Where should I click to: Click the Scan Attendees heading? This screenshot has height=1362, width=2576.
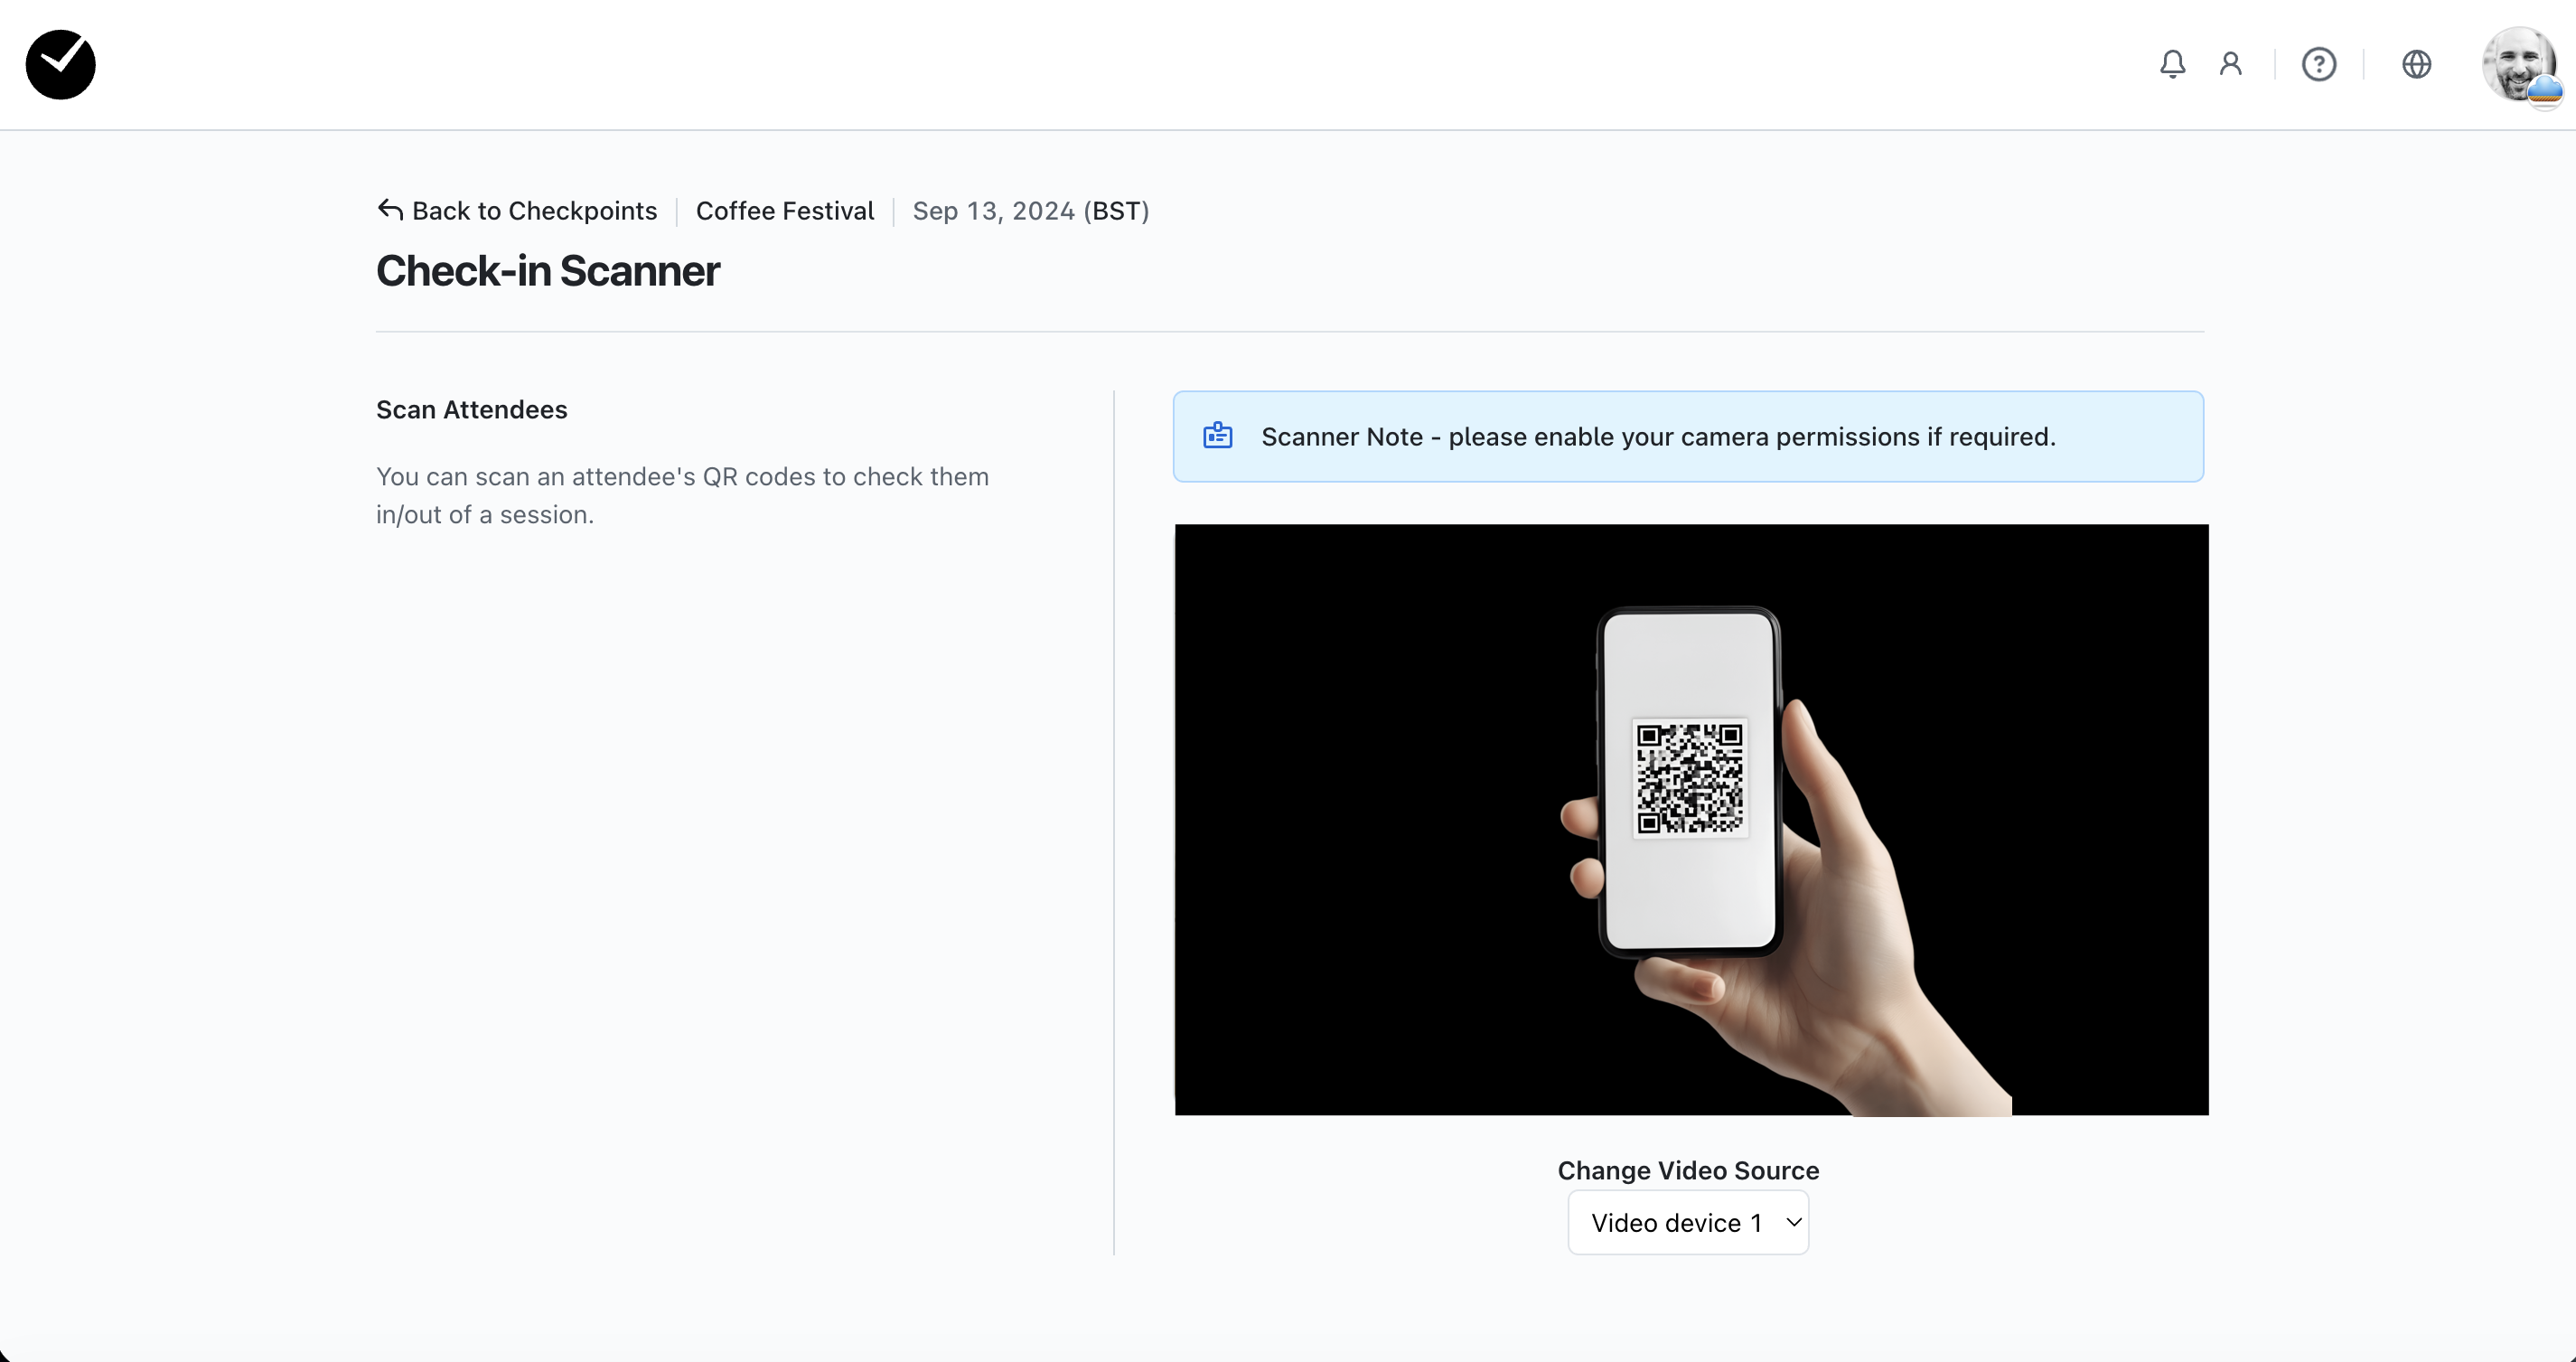click(x=471, y=410)
